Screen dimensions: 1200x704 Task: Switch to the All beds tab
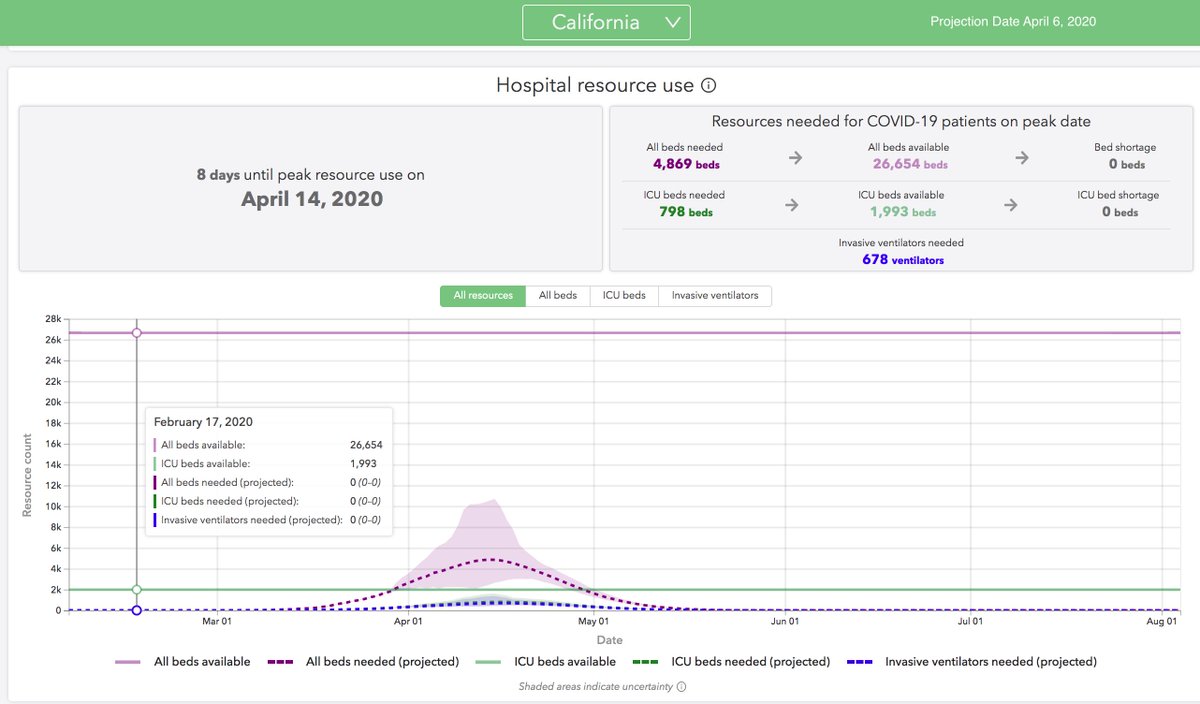558,296
